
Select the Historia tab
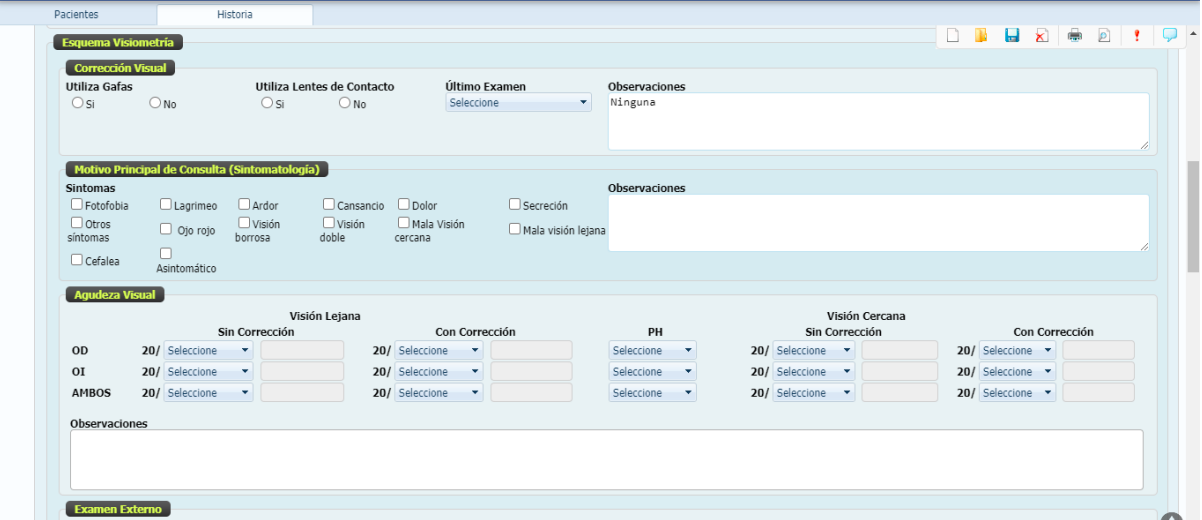point(235,15)
